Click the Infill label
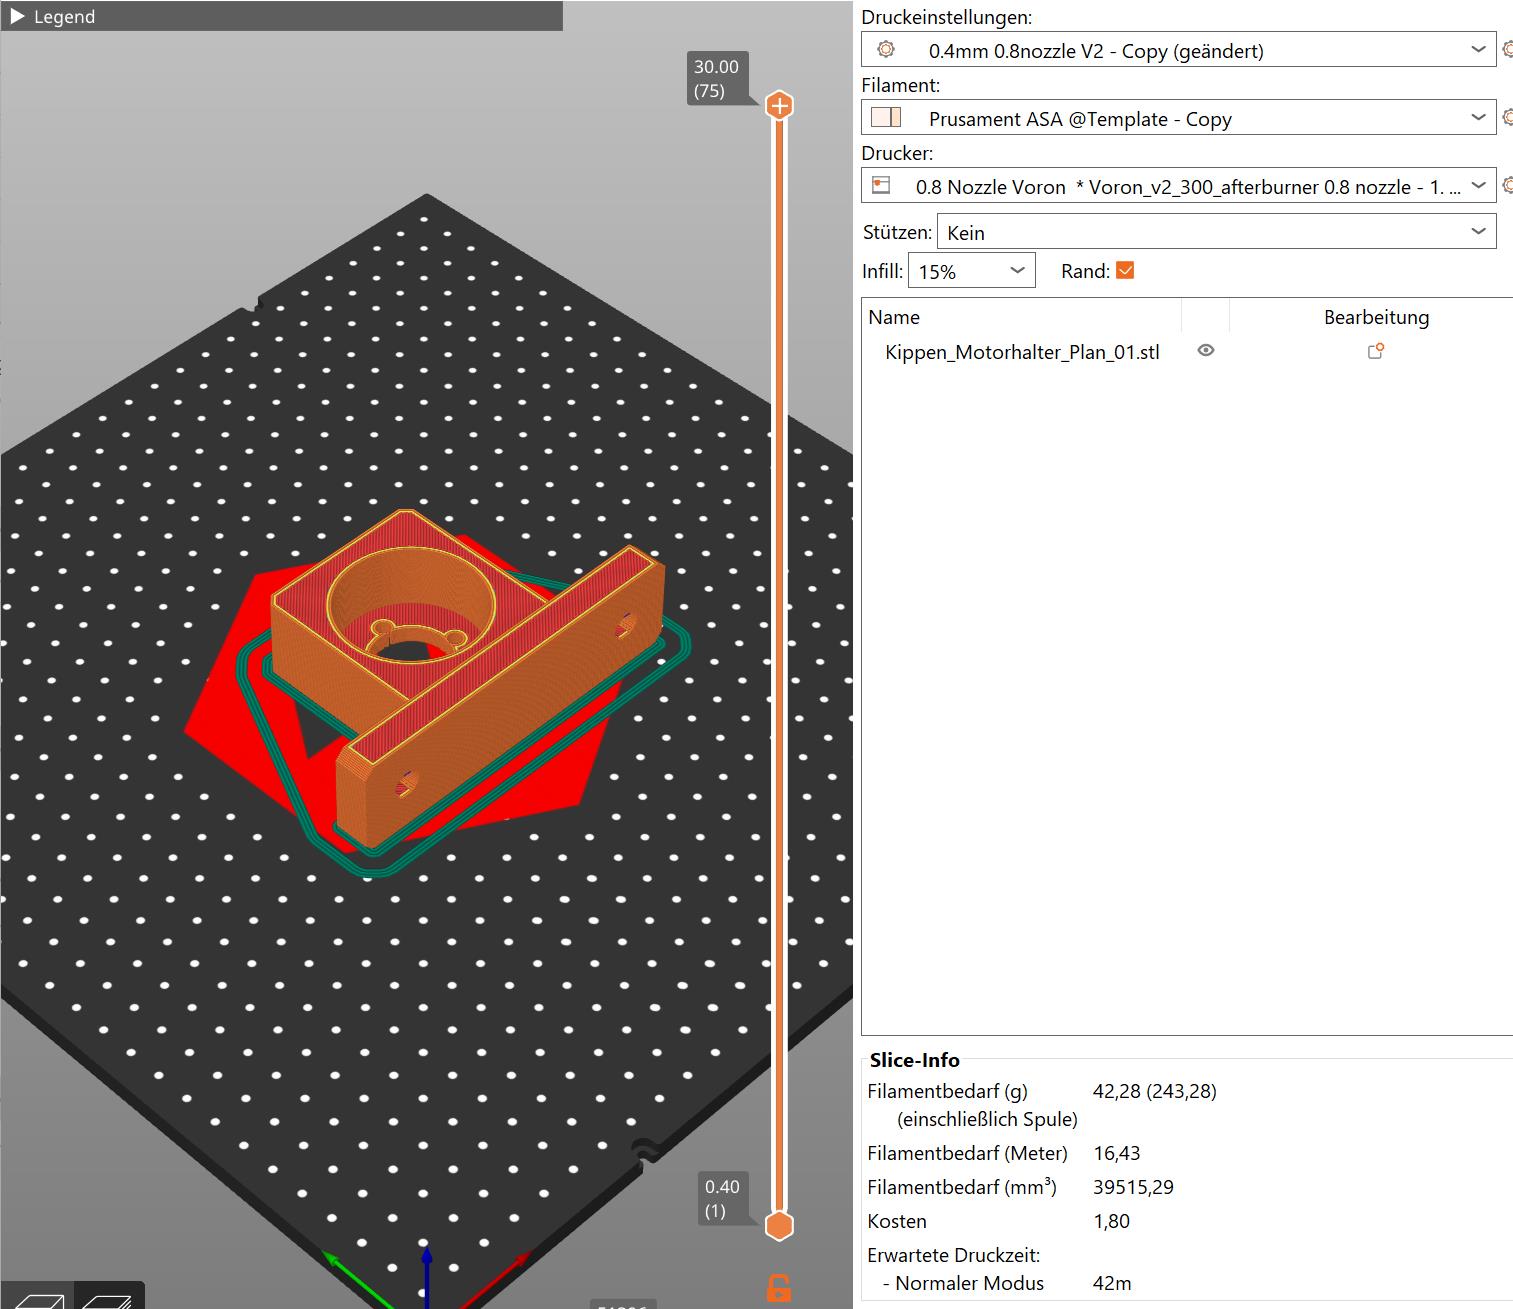This screenshot has width=1513, height=1309. 882,271
